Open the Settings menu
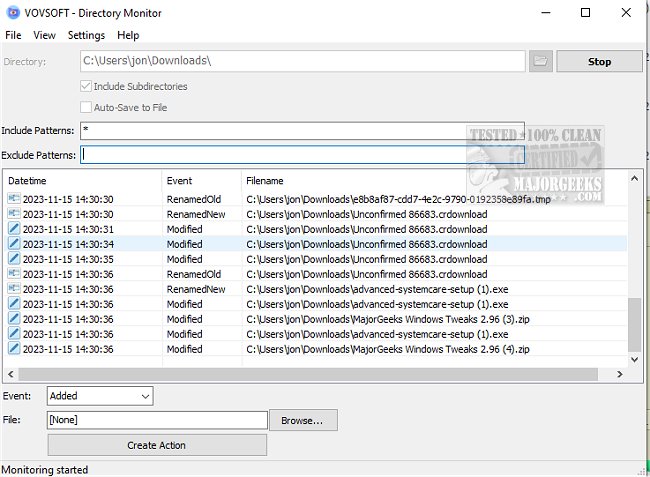This screenshot has height=477, width=650. pos(86,35)
